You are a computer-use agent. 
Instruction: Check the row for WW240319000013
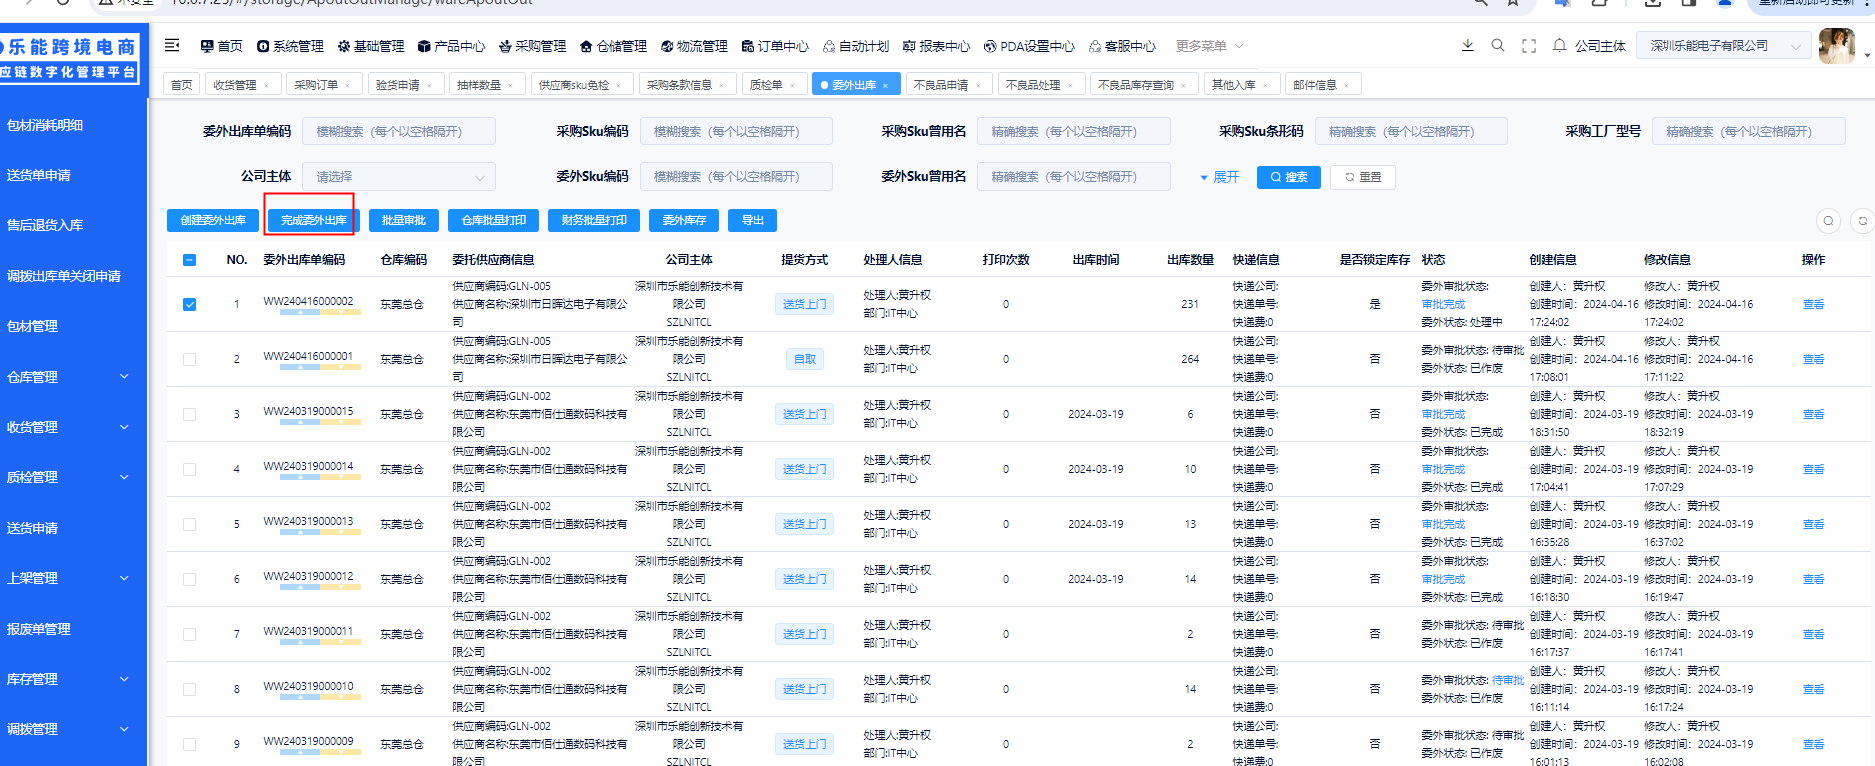190,524
